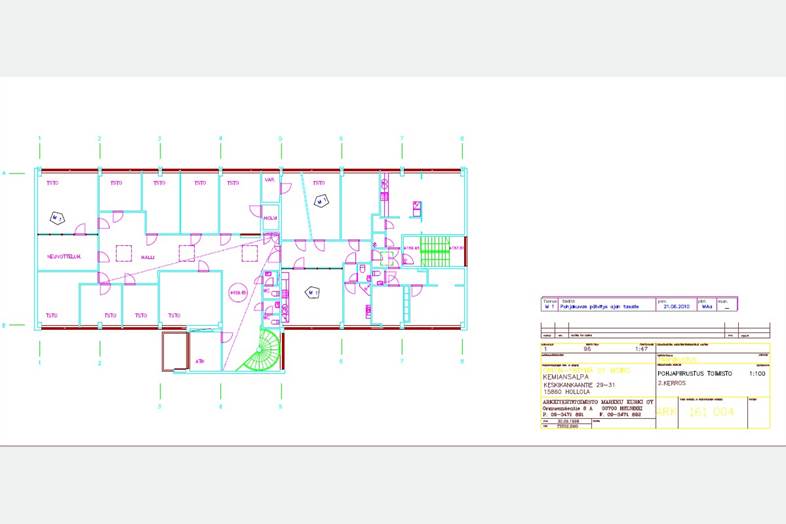This screenshot has width=786, height=524.
Task: Click the VAR room label
Action: click(269, 183)
